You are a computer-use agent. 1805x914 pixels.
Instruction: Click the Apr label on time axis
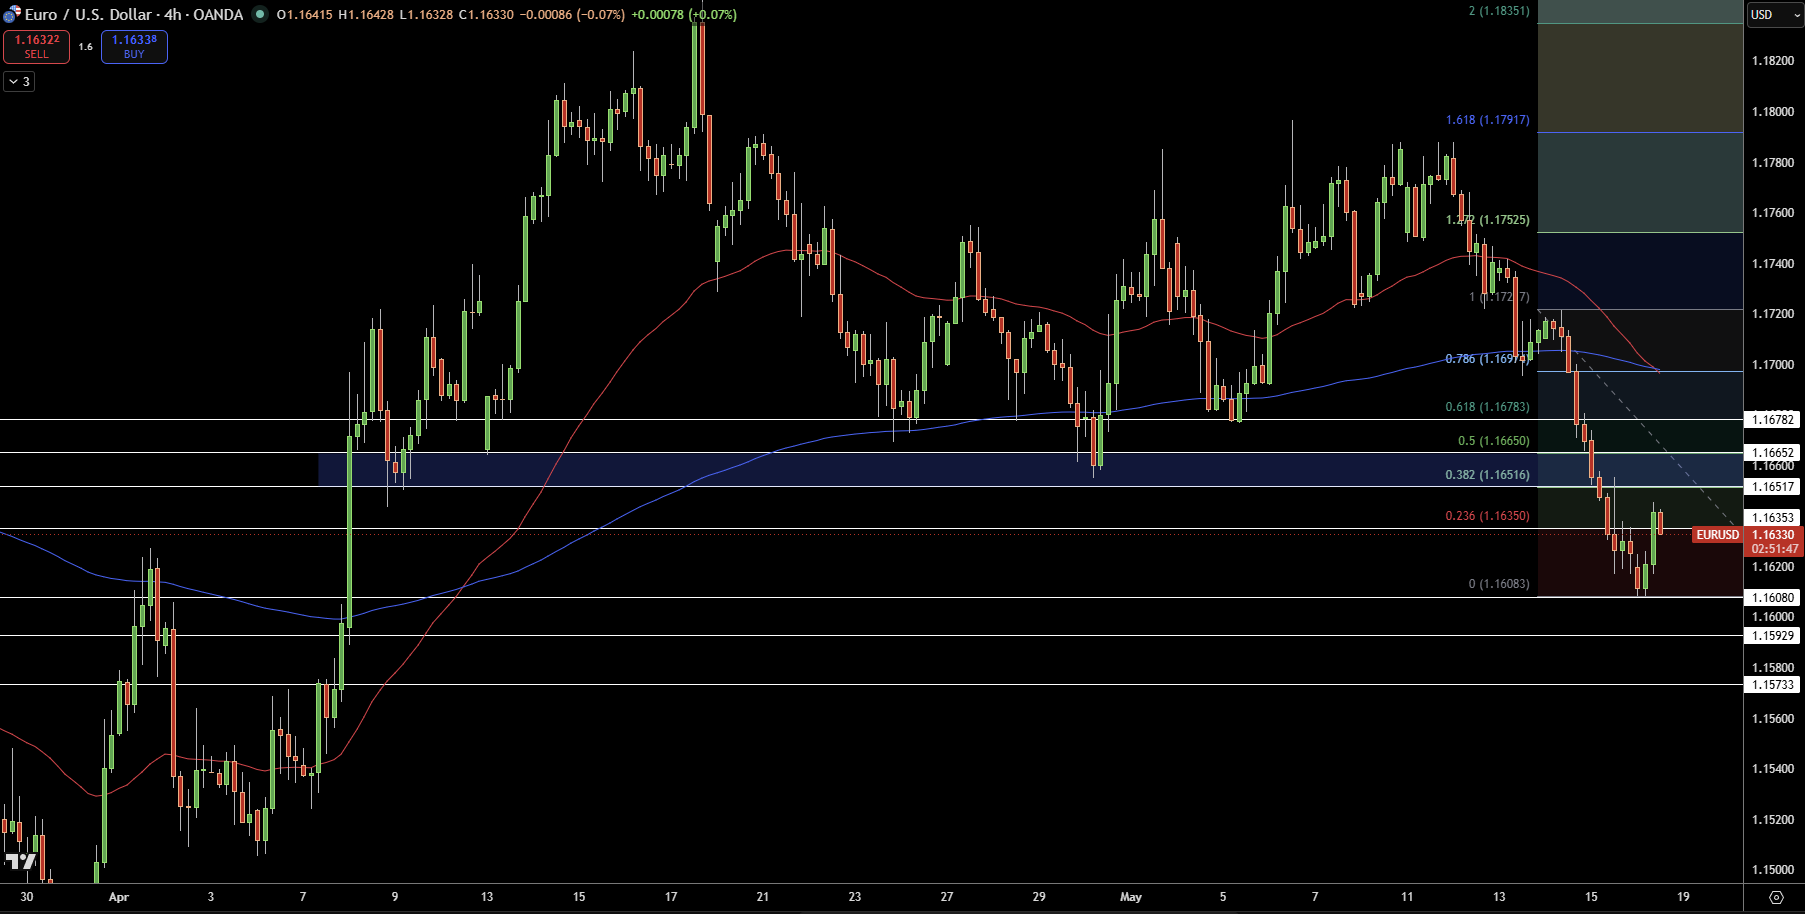point(119,897)
